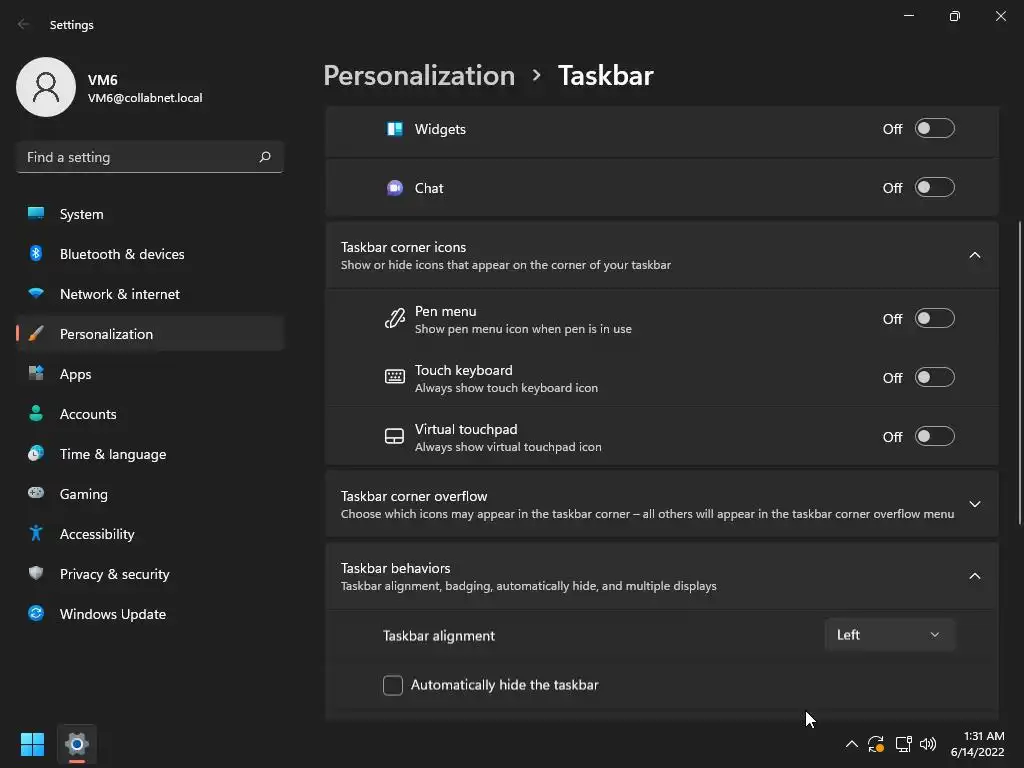The image size is (1024, 768).
Task: Toggle the Virtual touchpad switch
Action: pyautogui.click(x=935, y=437)
